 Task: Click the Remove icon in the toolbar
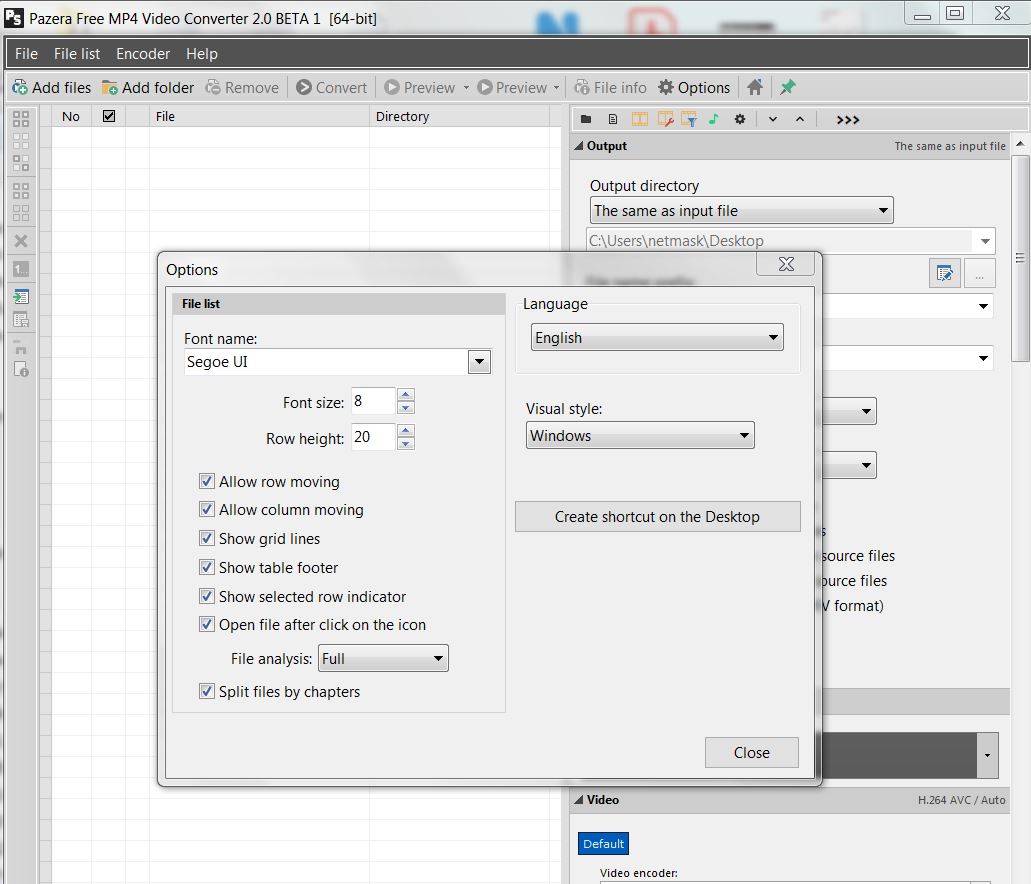tap(212, 87)
